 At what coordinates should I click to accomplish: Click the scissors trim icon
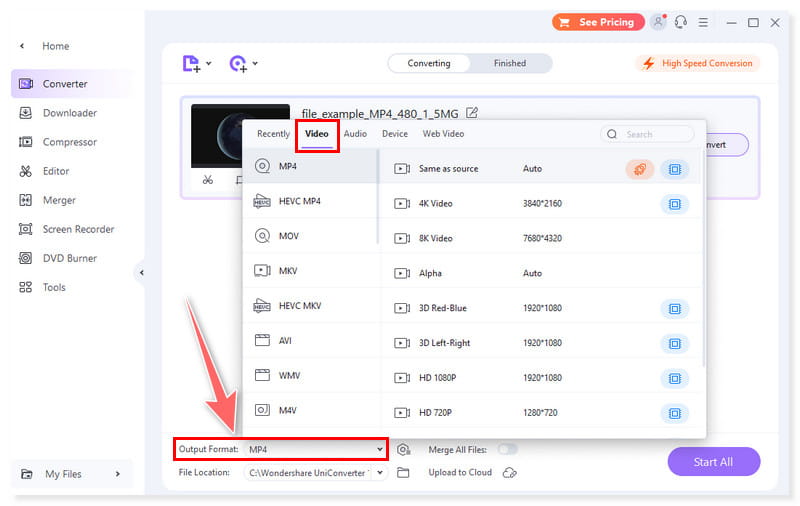click(207, 180)
